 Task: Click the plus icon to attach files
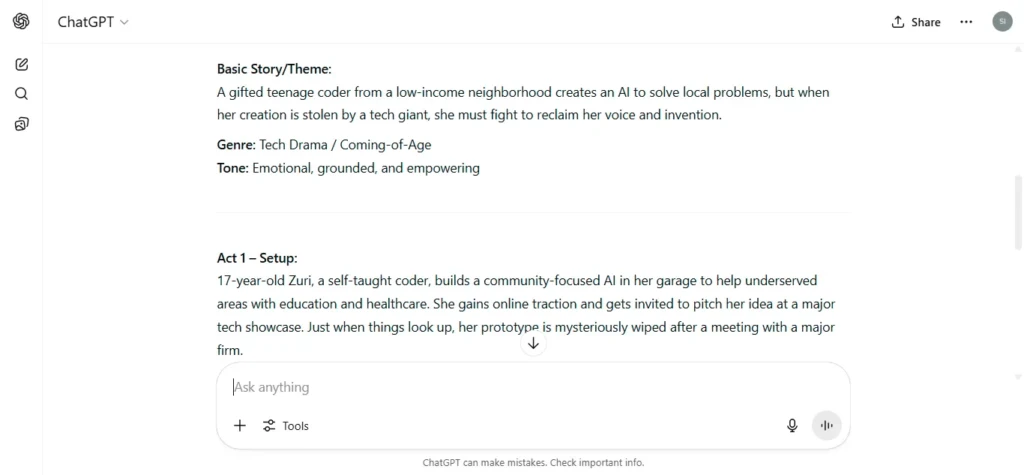pyautogui.click(x=240, y=426)
